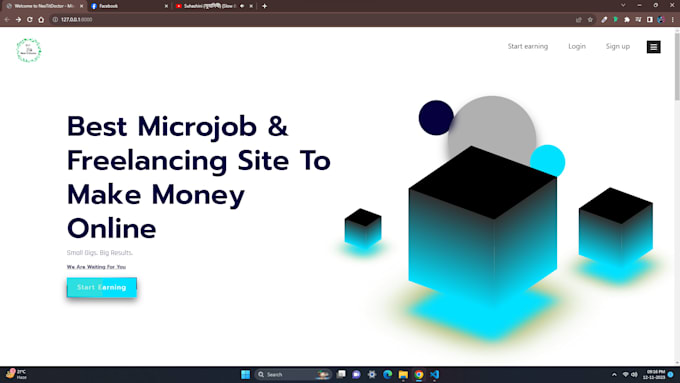Image resolution: width=680 pixels, height=383 pixels.
Task: Click the We Are Waiting For You link
Action: click(x=96, y=267)
